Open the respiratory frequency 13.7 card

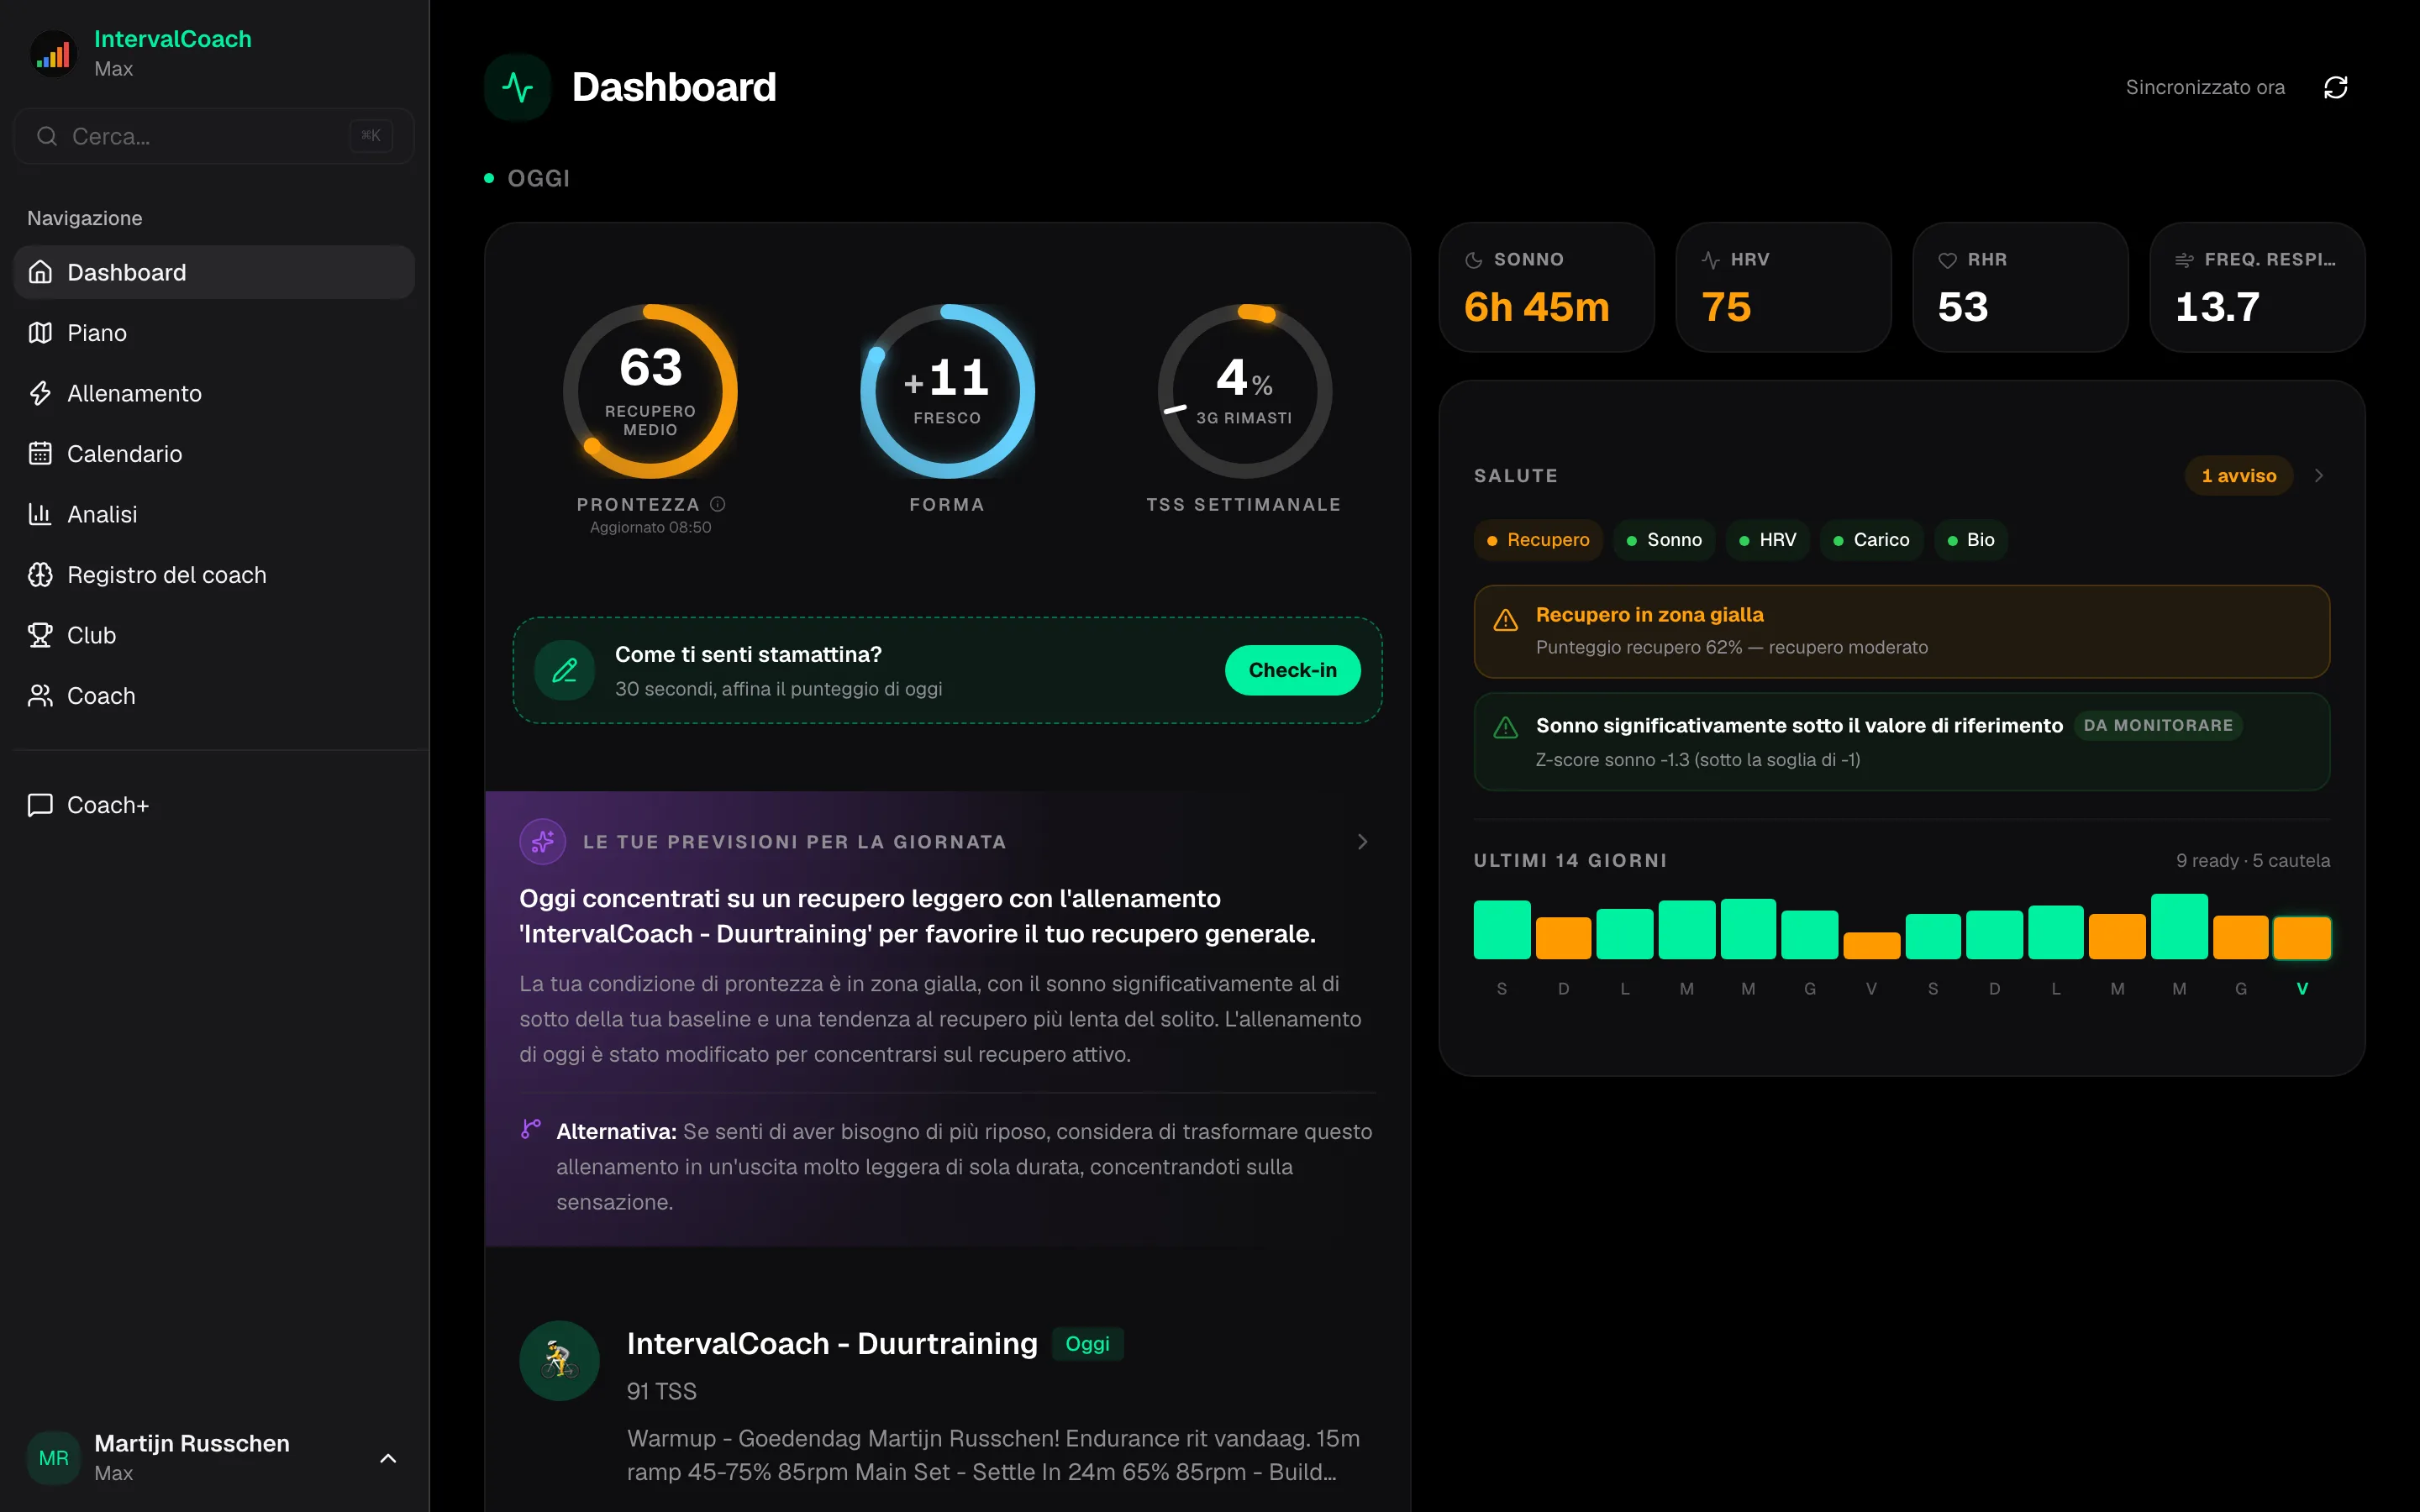2257,287
